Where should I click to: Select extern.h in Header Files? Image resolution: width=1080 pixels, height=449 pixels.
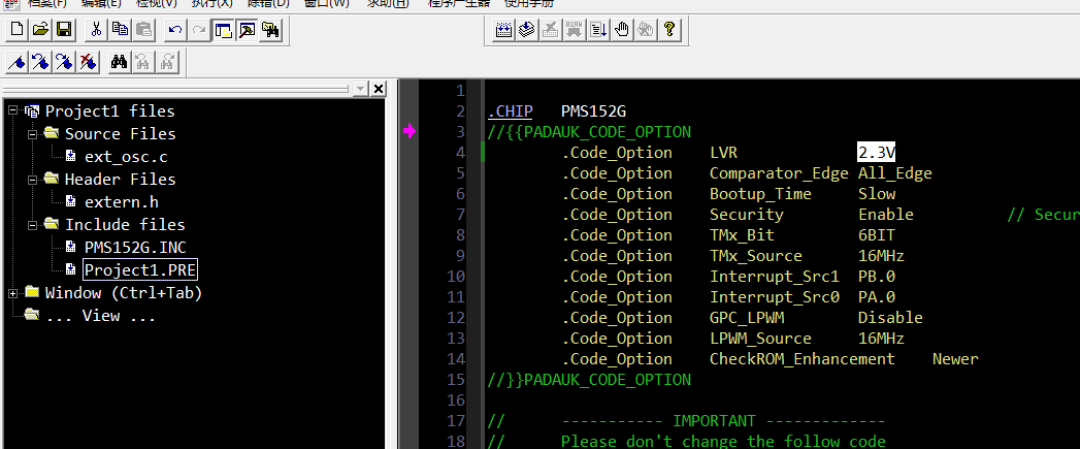(x=121, y=202)
